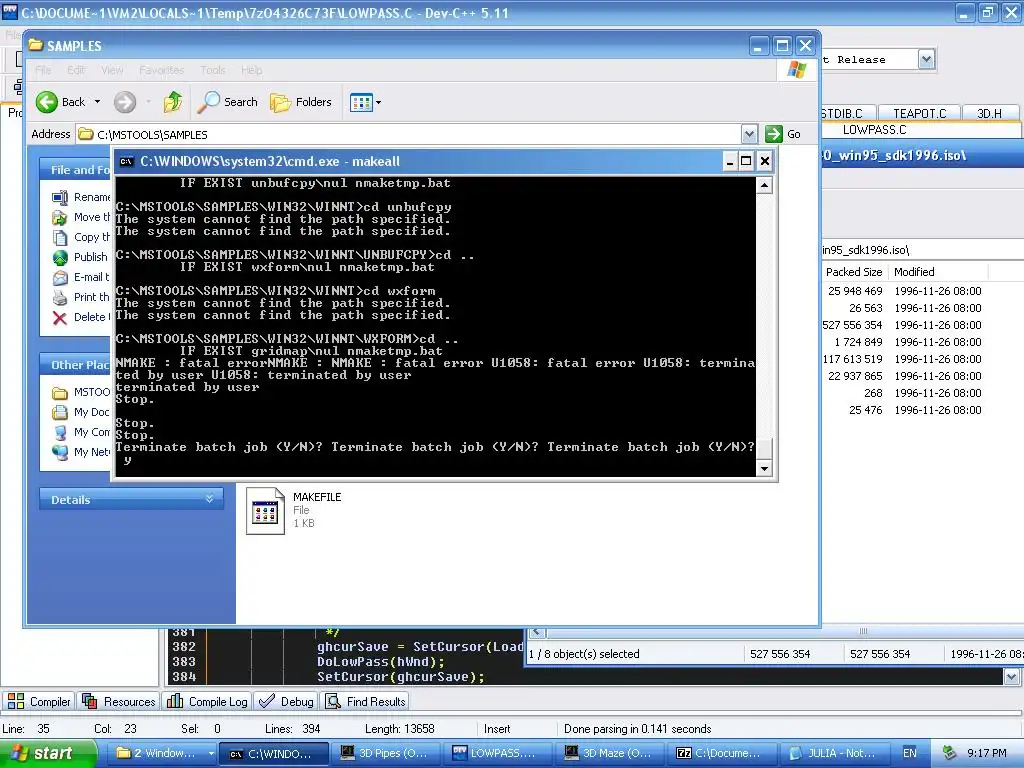
Task: Open My Network Places in Other Places
Action: [x=82, y=452]
